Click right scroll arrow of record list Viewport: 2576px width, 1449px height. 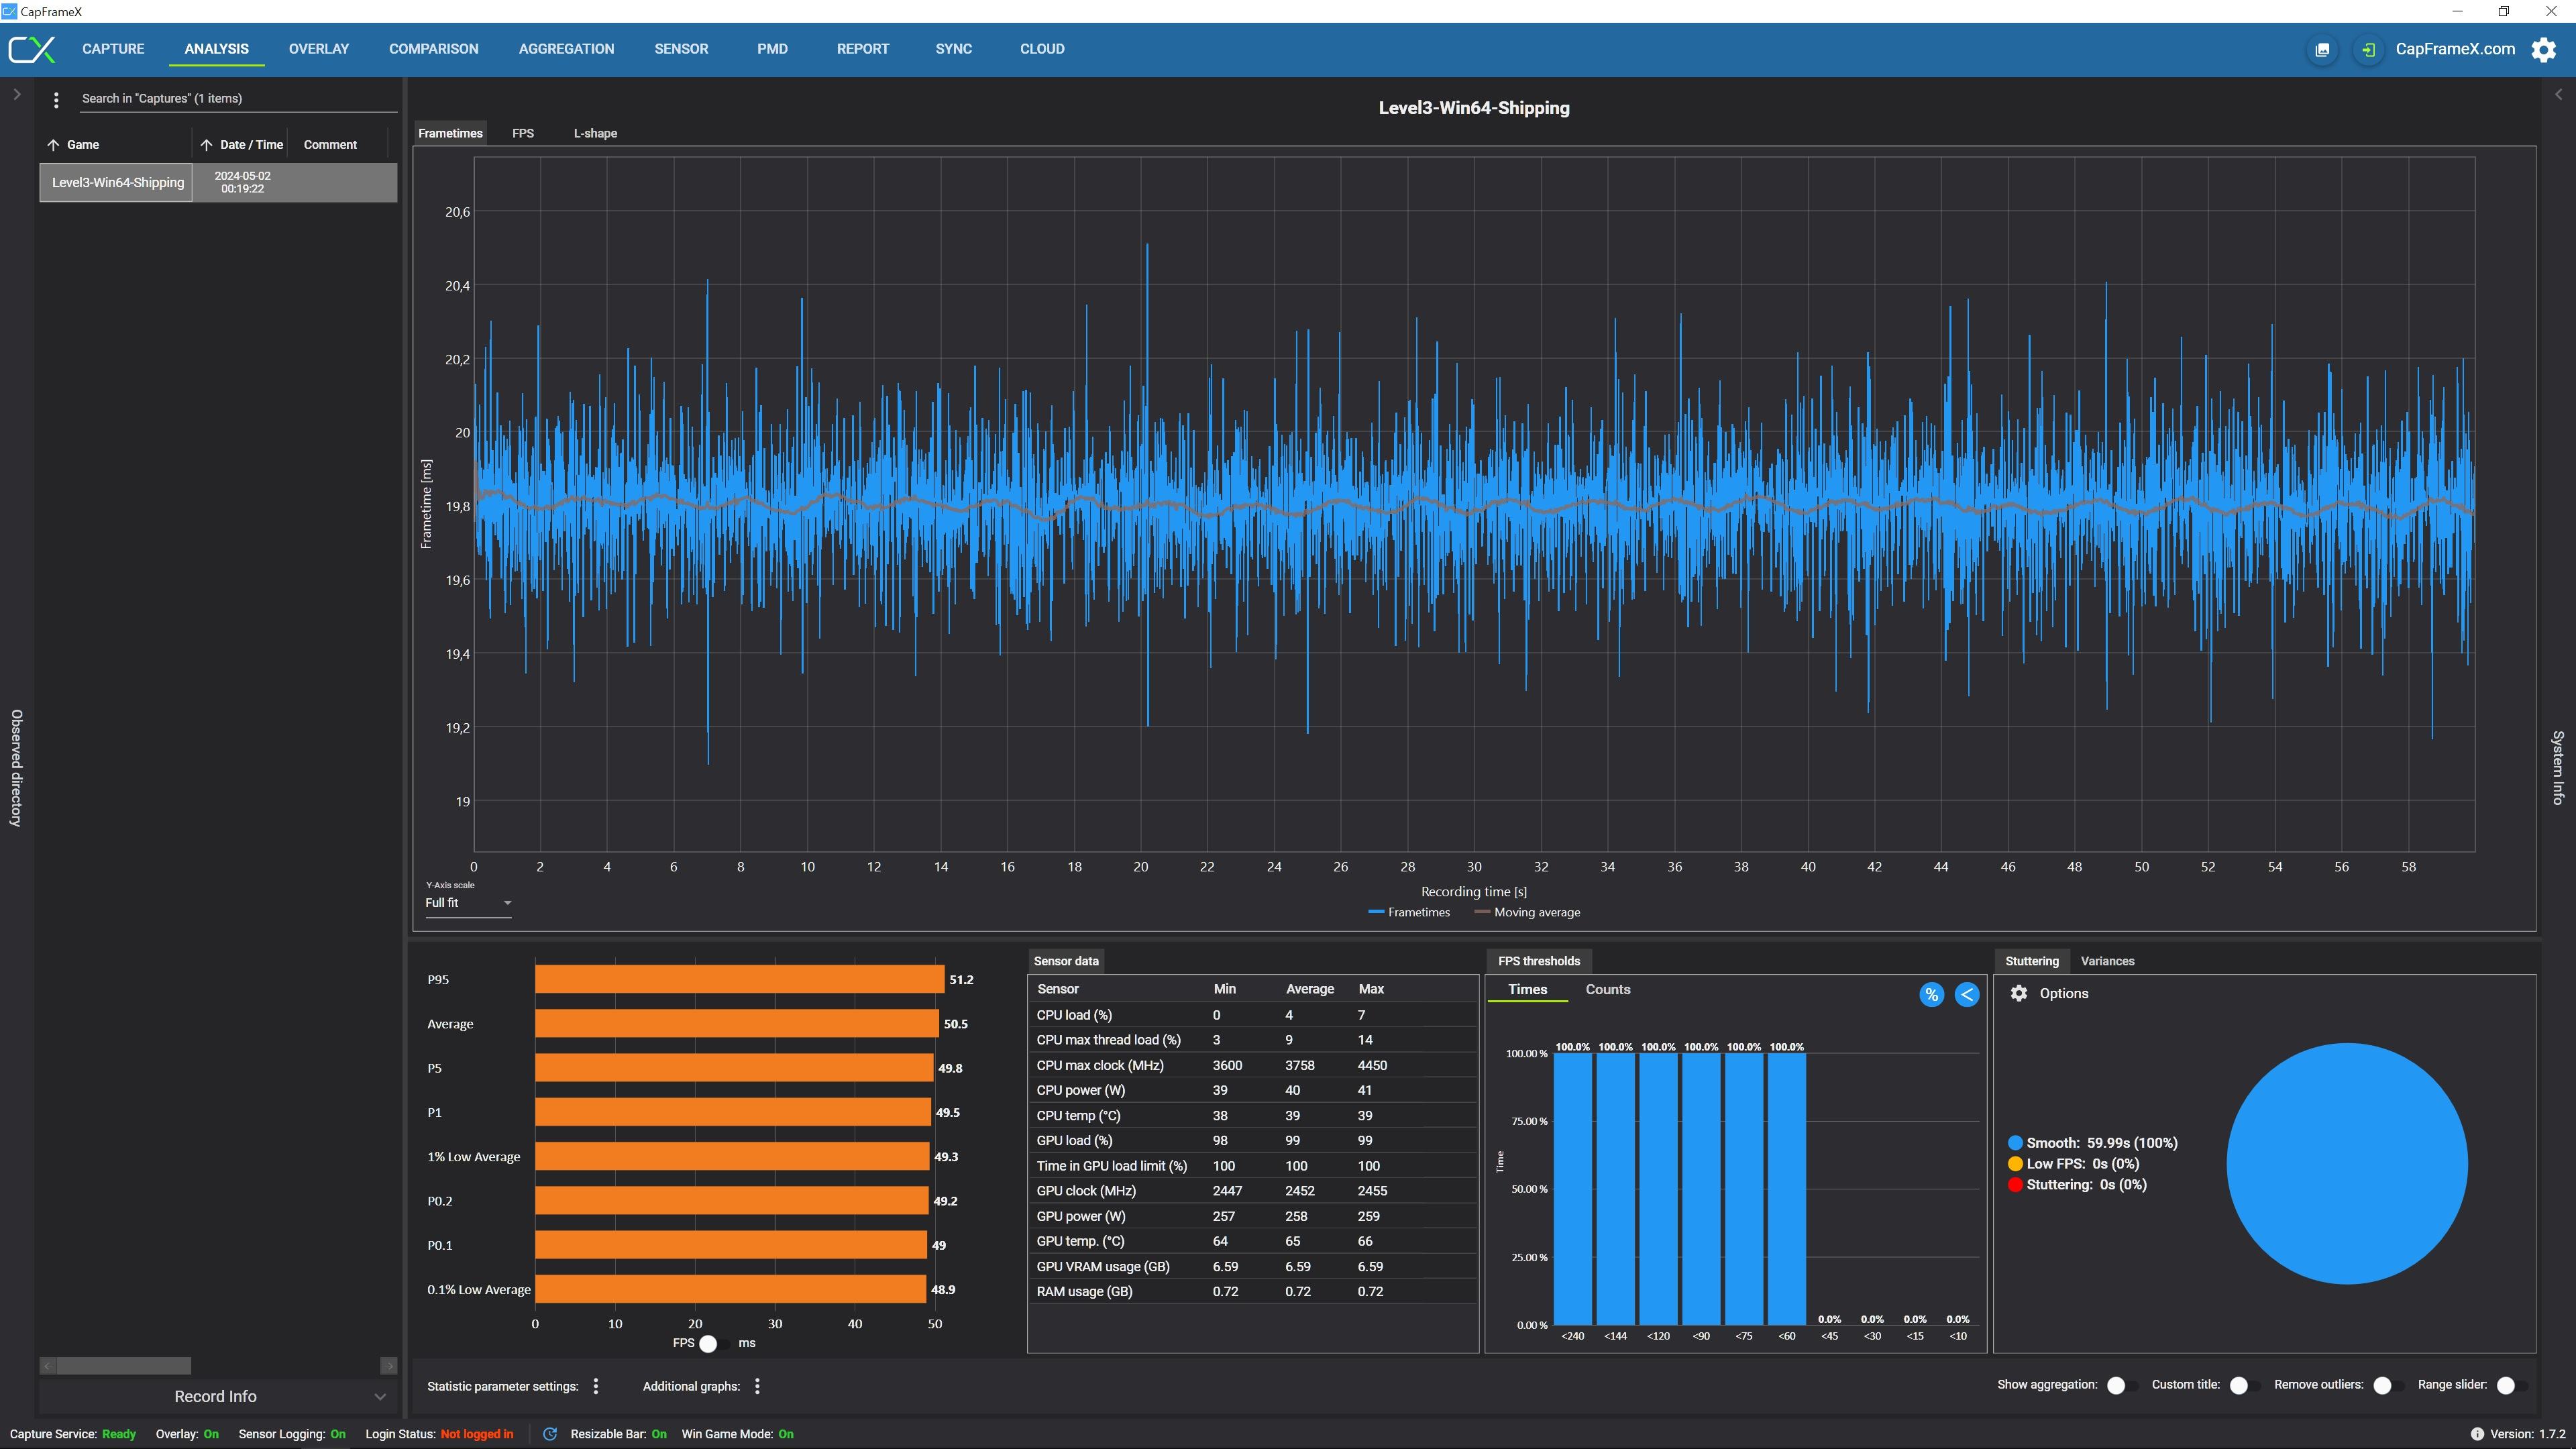(389, 1366)
